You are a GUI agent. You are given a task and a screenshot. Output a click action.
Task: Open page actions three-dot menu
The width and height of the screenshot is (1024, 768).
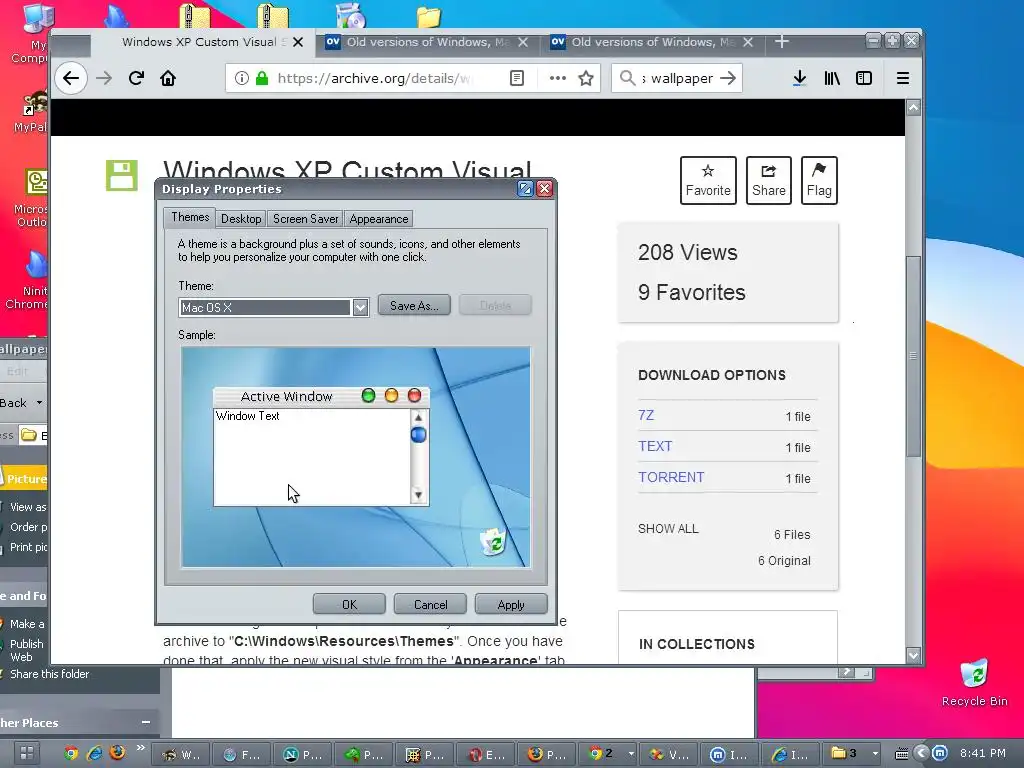click(x=558, y=78)
